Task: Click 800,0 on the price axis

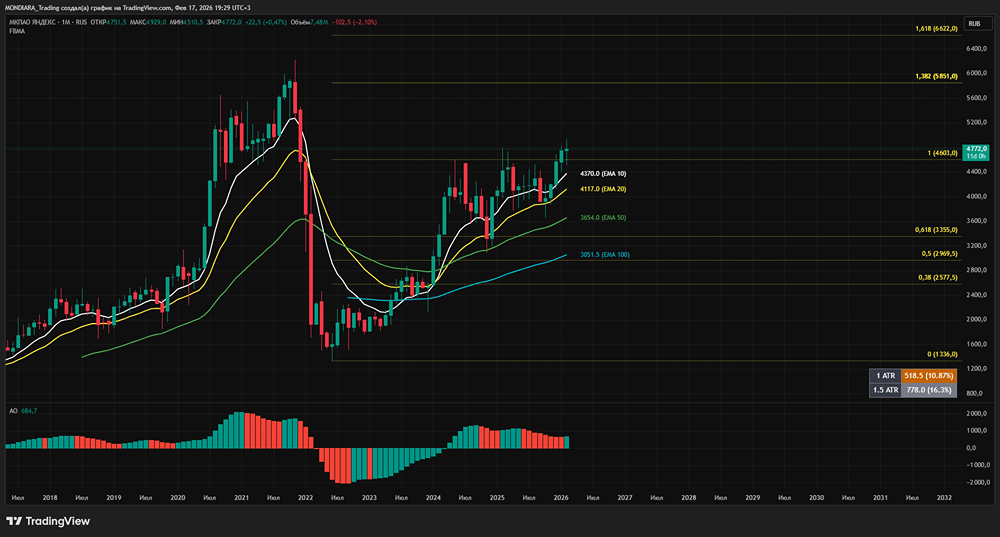Action: 974,394
